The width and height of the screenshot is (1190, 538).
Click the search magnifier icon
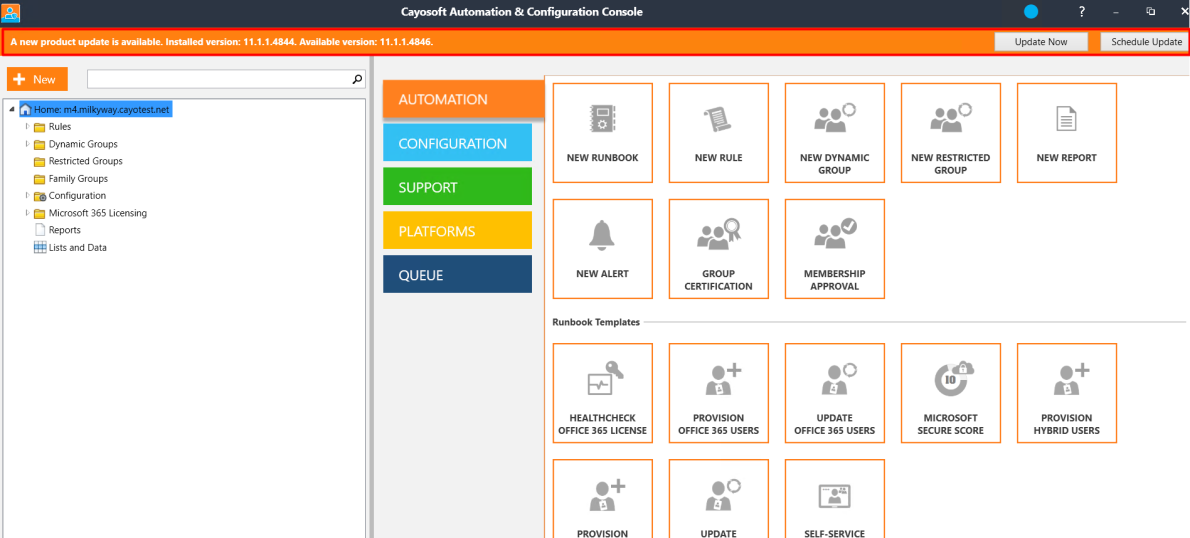pos(357,79)
